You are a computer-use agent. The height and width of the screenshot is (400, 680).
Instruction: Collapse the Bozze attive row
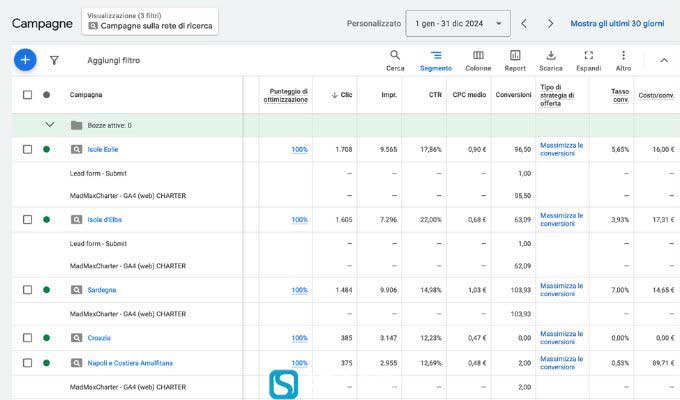50,125
